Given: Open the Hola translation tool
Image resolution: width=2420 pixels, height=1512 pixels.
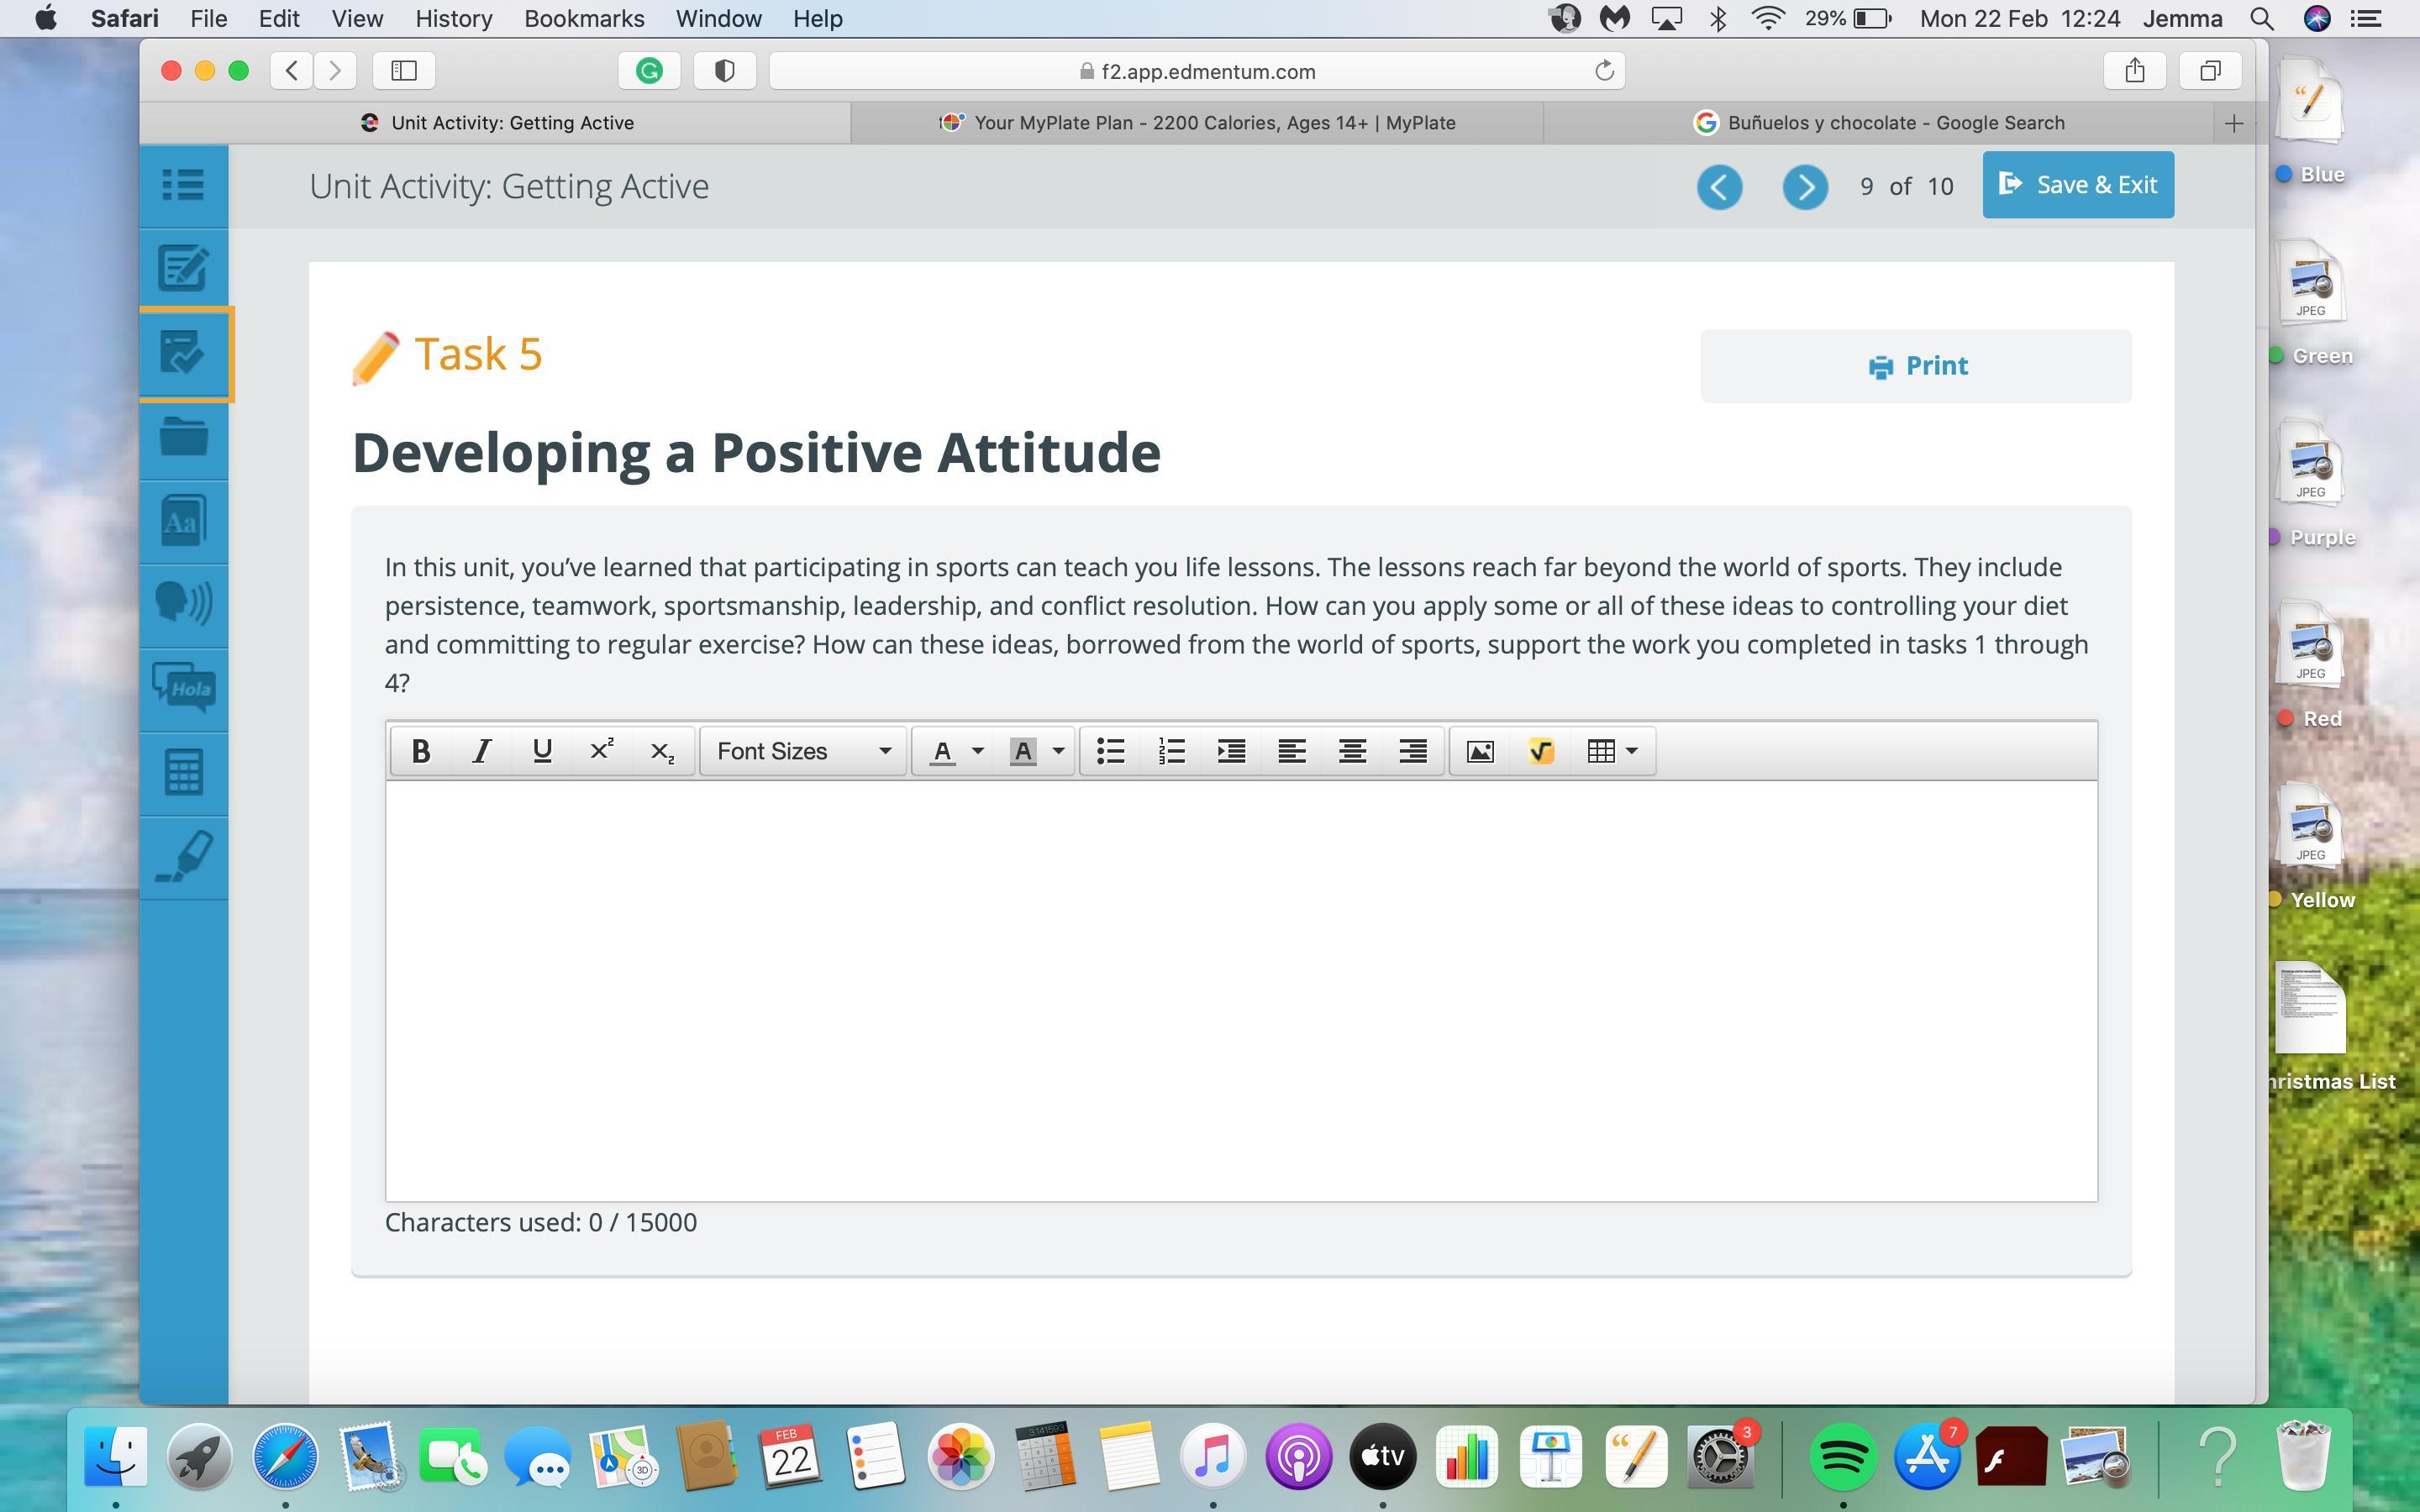Looking at the screenshot, I should (x=184, y=688).
